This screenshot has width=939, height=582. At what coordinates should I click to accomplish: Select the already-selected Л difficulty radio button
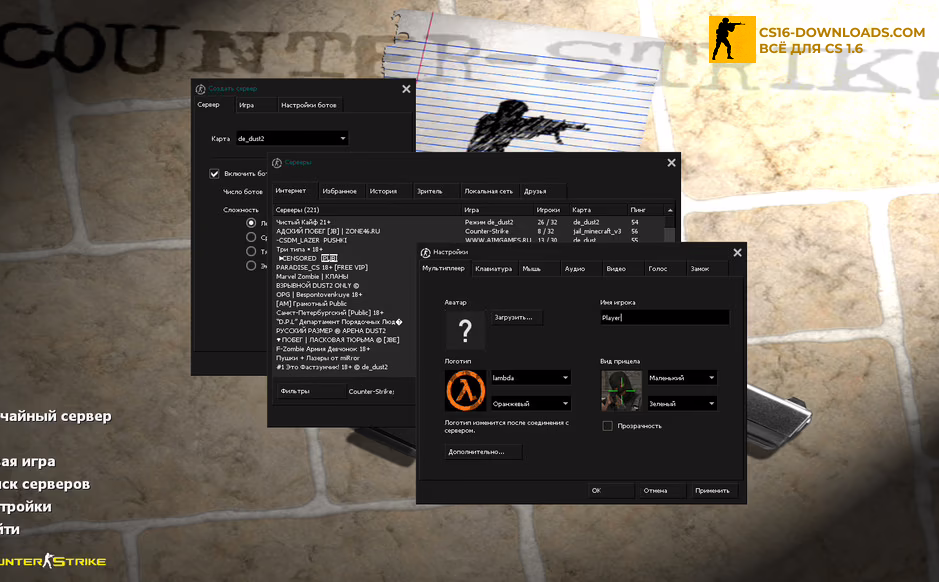pyautogui.click(x=251, y=223)
